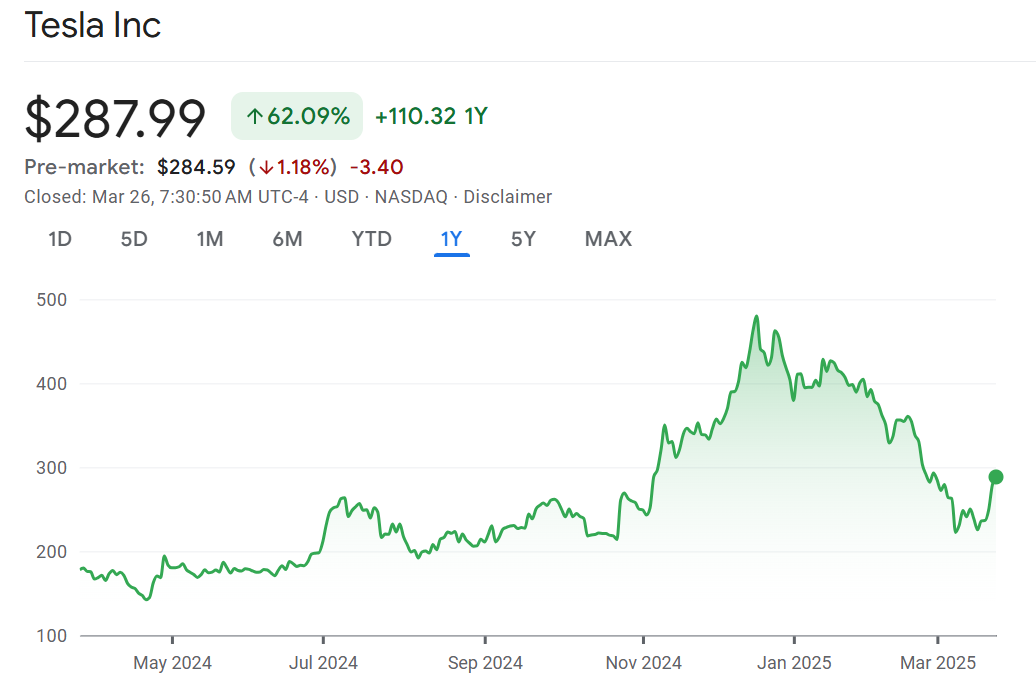This screenshot has width=1036, height=696.
Task: Click the pre-market price $284.59
Action: pos(196,167)
